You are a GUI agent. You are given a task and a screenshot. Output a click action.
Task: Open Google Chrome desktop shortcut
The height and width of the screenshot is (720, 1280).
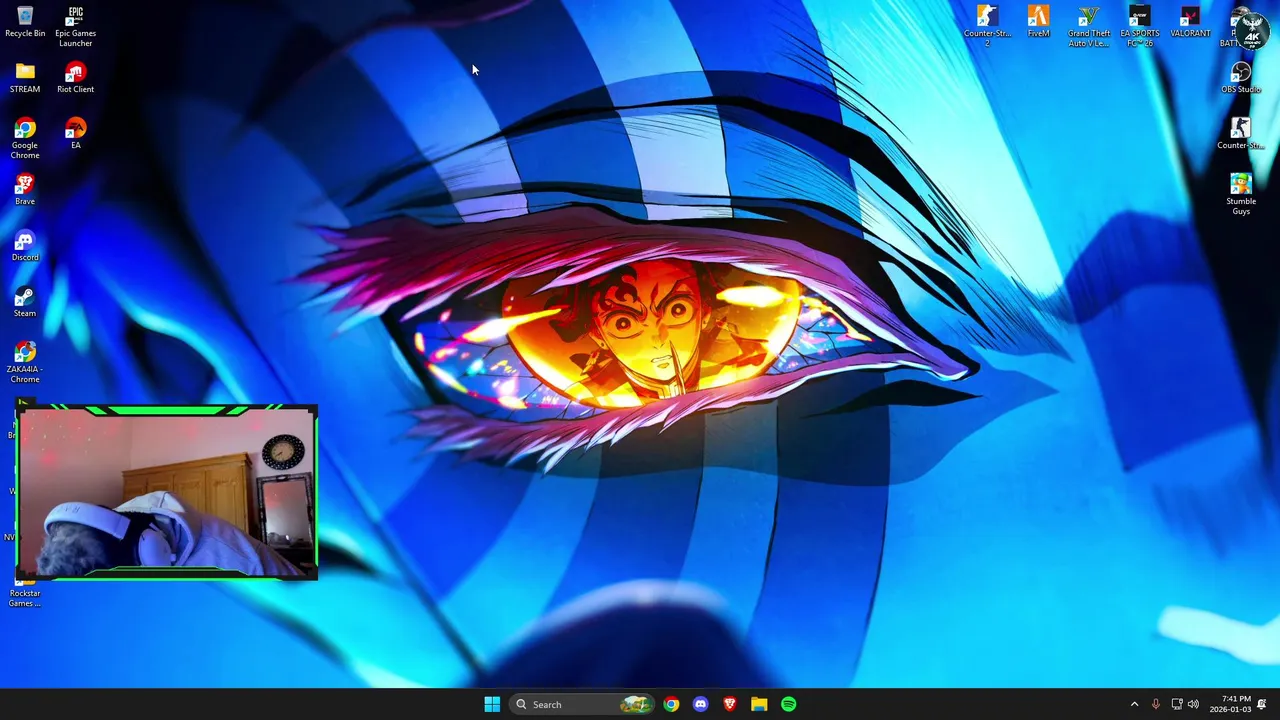(x=25, y=138)
